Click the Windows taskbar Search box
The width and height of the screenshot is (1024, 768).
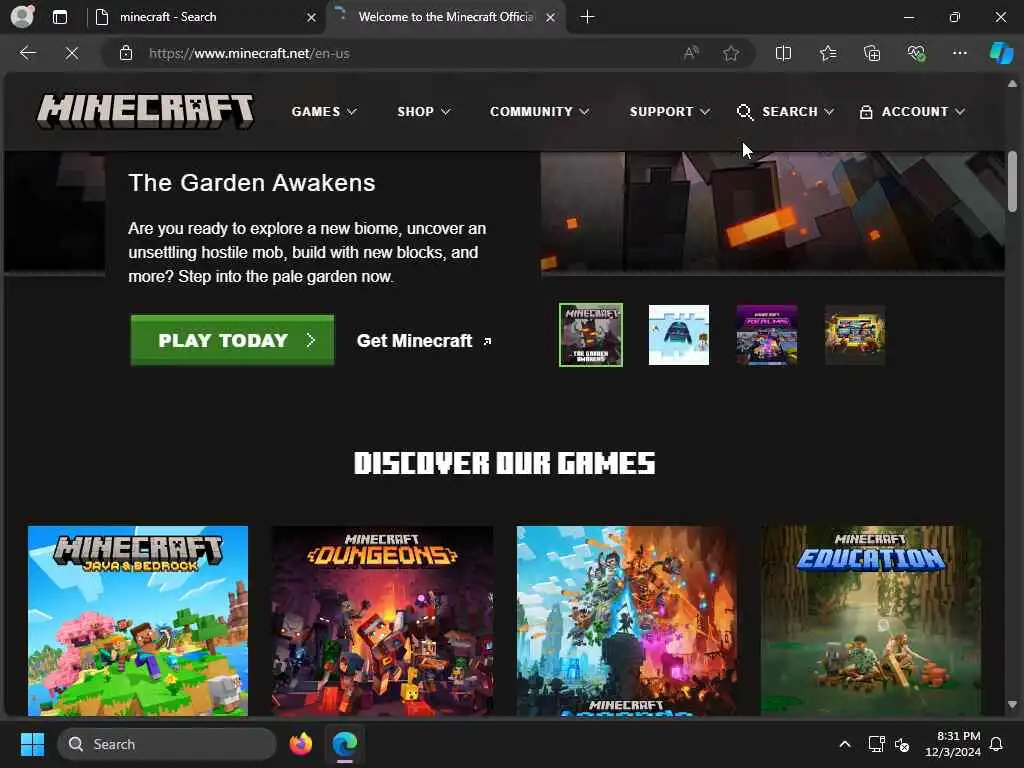(x=167, y=744)
